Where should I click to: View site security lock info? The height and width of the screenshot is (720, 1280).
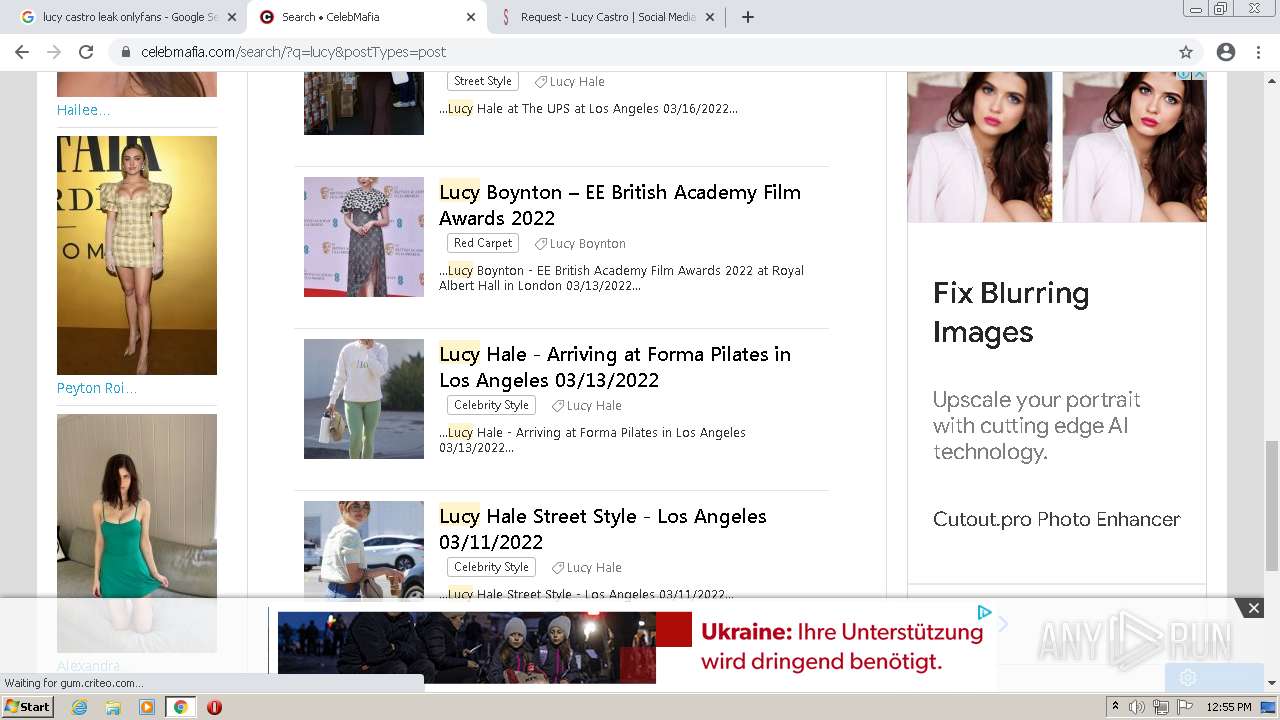pyautogui.click(x=126, y=52)
